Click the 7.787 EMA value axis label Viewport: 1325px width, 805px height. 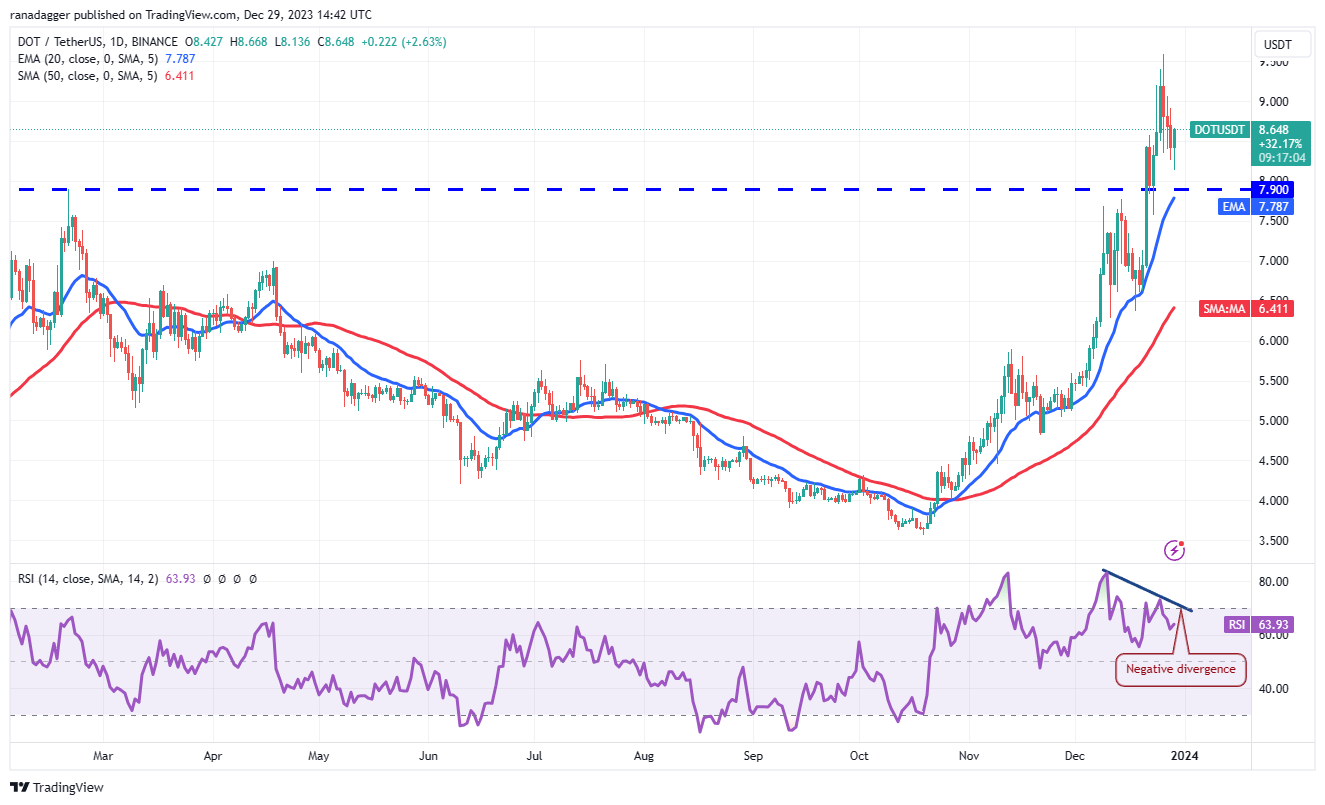click(x=1275, y=207)
